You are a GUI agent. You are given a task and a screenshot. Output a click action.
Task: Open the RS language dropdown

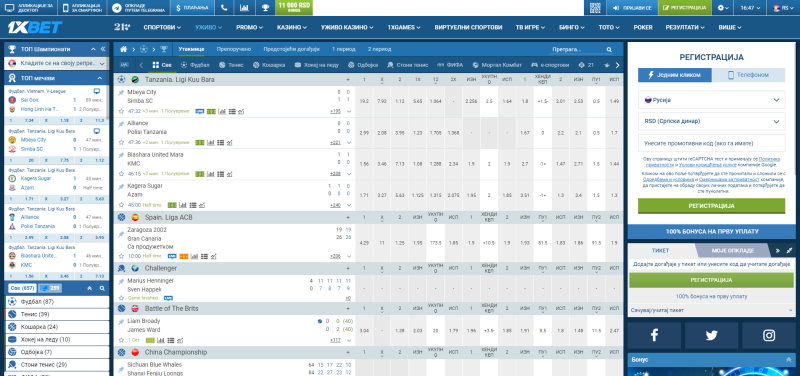783,8
